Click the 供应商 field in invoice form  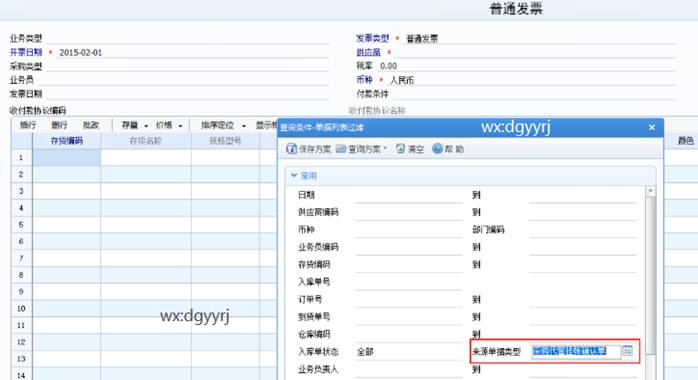point(536,53)
